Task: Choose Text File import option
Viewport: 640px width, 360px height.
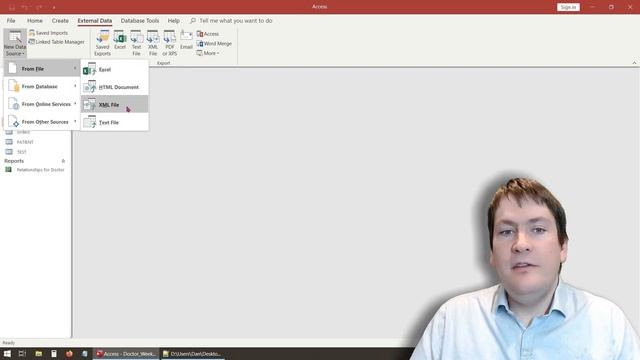Action: point(115,122)
